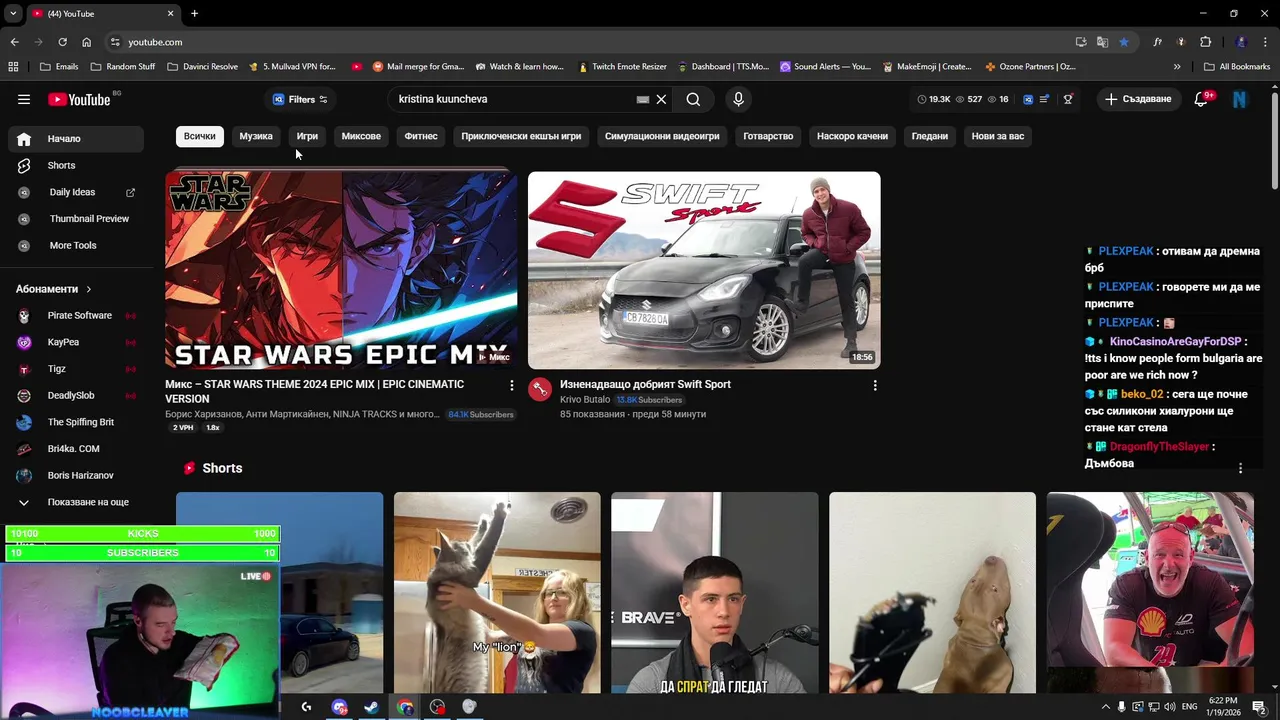Open the chat overlay three-dot menu
This screenshot has width=1280, height=720.
pyautogui.click(x=1240, y=468)
